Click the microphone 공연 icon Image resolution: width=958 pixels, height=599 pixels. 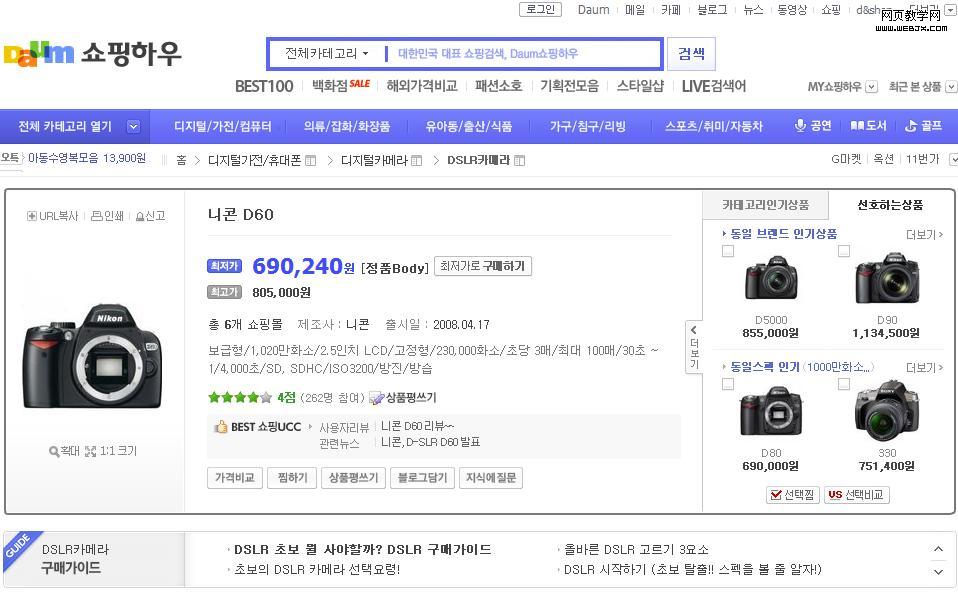point(800,126)
